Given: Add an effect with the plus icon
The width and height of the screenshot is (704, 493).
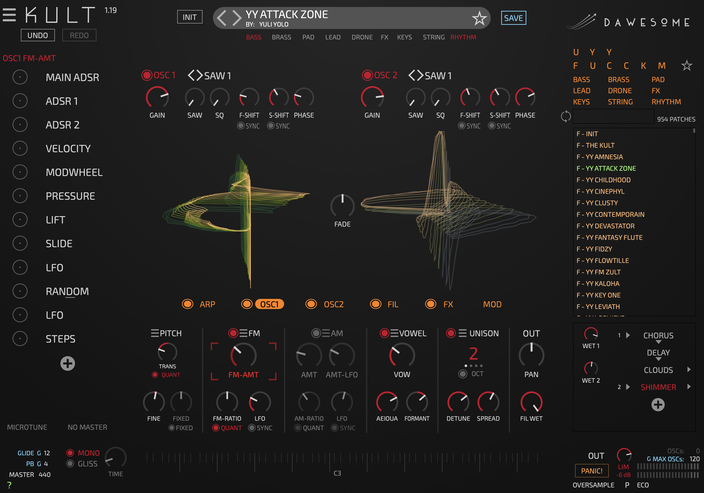Looking at the screenshot, I should (x=658, y=405).
